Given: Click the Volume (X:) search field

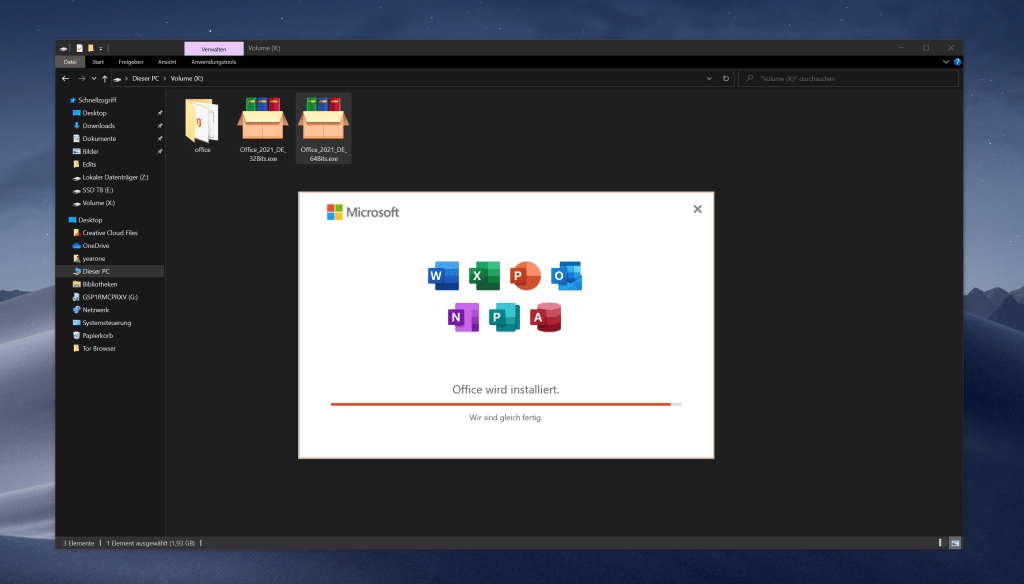Looking at the screenshot, I should 848,78.
